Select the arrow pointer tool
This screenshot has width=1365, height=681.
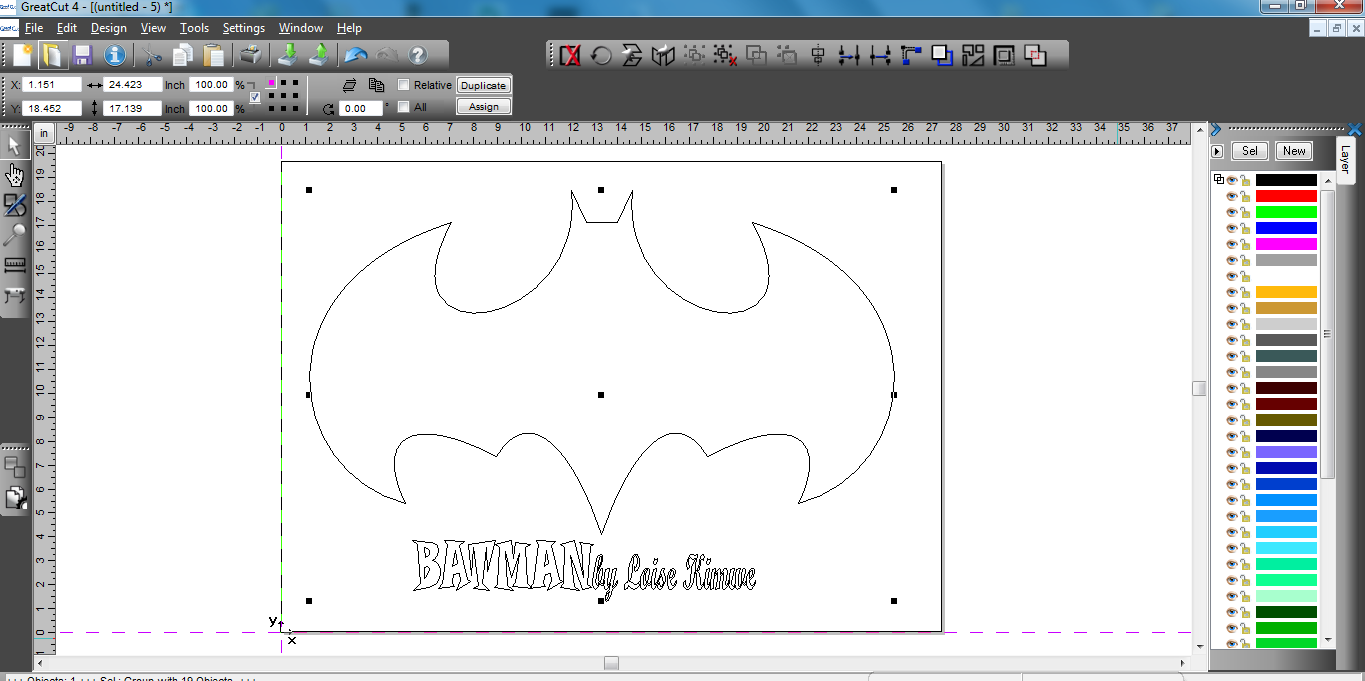click(x=14, y=146)
